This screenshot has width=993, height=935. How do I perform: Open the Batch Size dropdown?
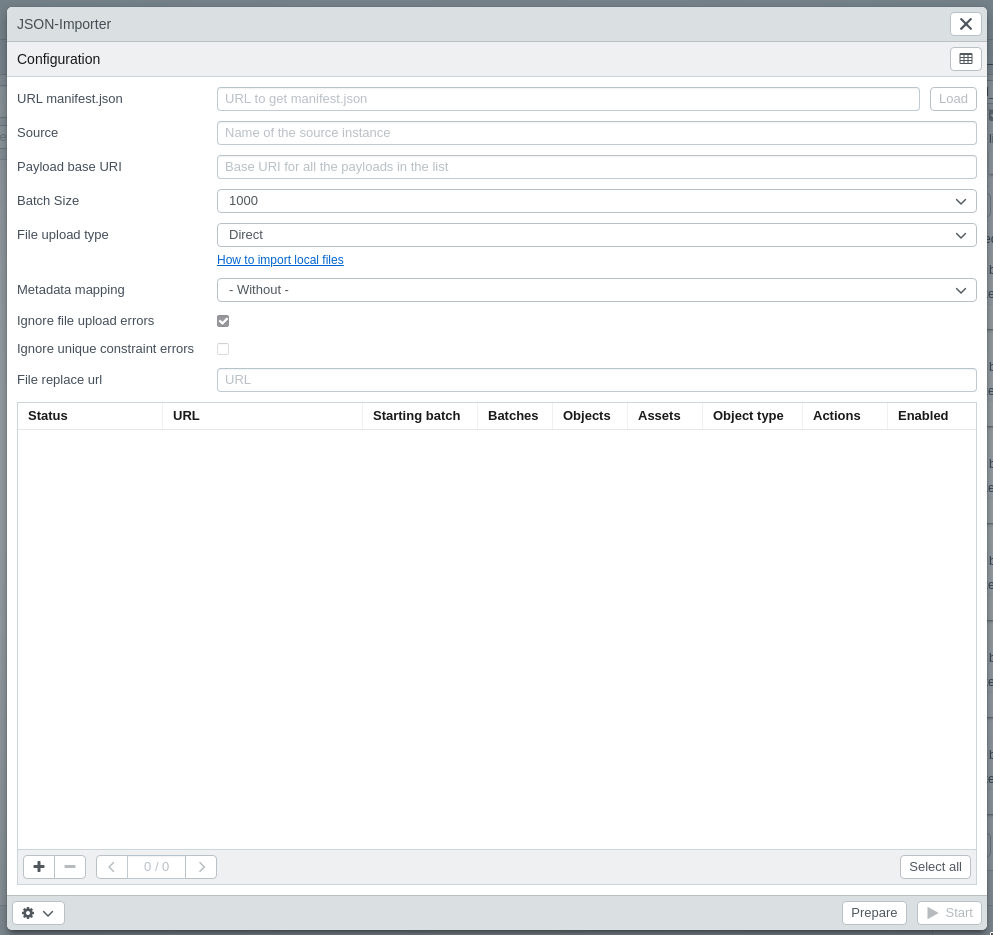click(597, 201)
